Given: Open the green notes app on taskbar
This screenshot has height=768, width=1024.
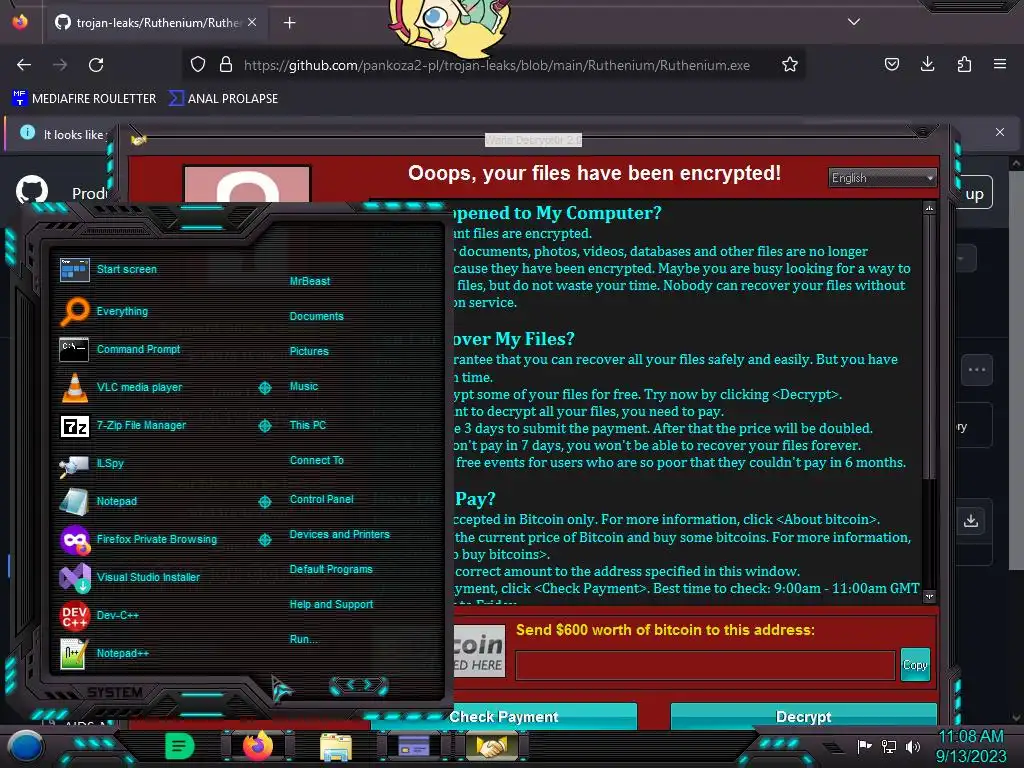Looking at the screenshot, I should (x=179, y=746).
